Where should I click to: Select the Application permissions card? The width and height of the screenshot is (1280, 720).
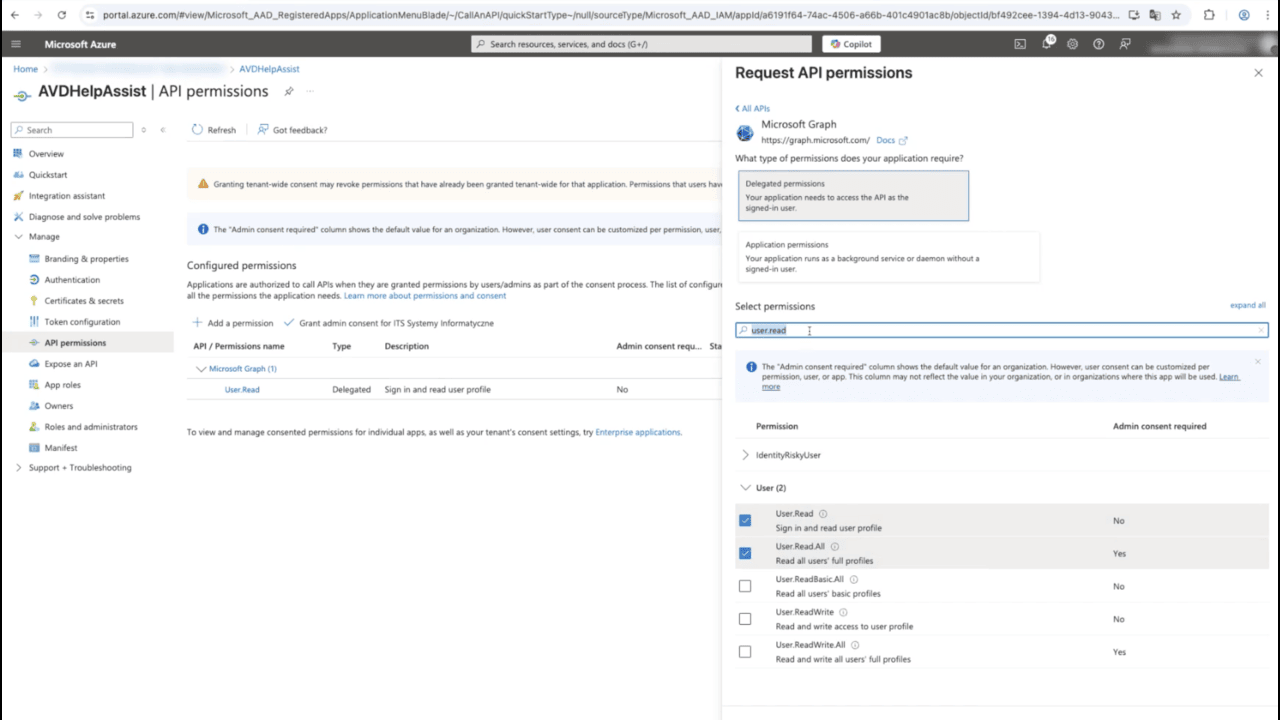click(x=888, y=256)
